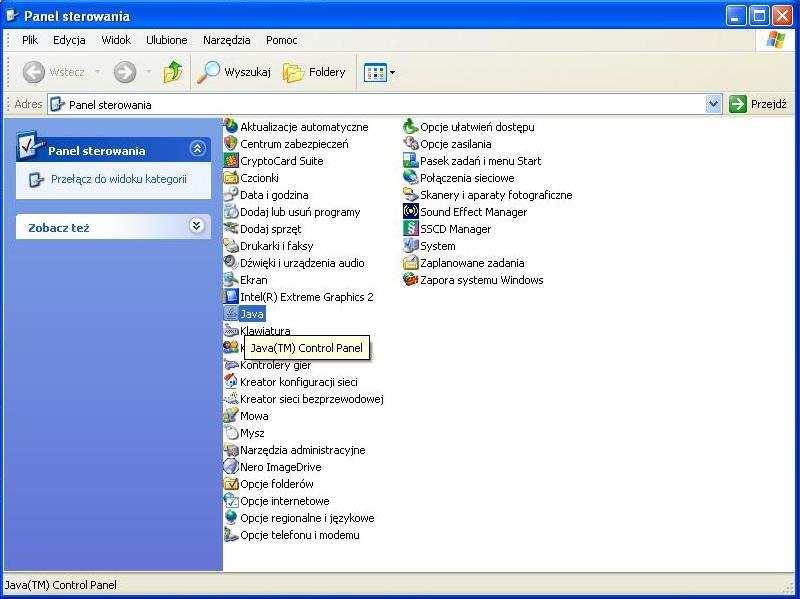Open the Centrum zabezpieczeń shield icon
The width and height of the screenshot is (800, 599).
coord(231,144)
